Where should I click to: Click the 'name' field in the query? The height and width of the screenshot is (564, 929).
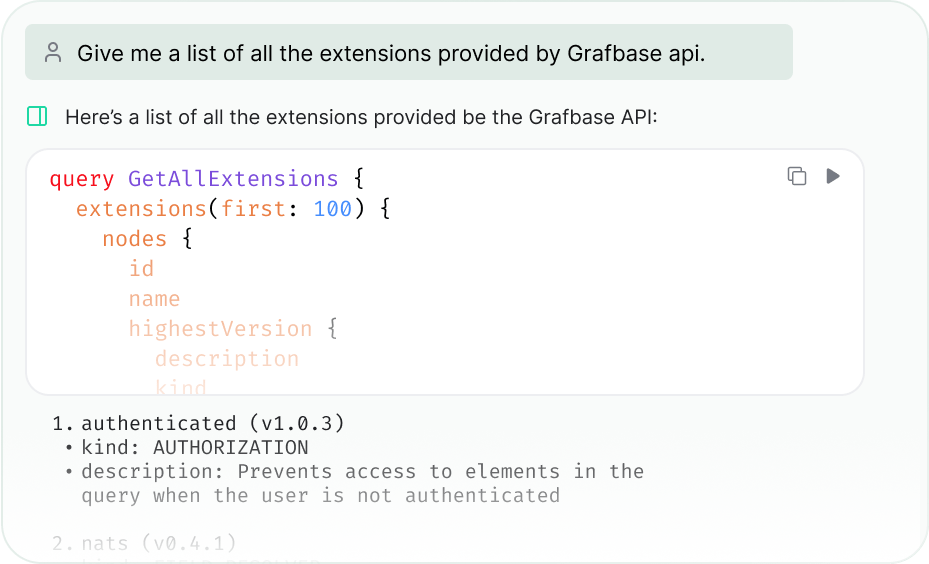point(154,299)
